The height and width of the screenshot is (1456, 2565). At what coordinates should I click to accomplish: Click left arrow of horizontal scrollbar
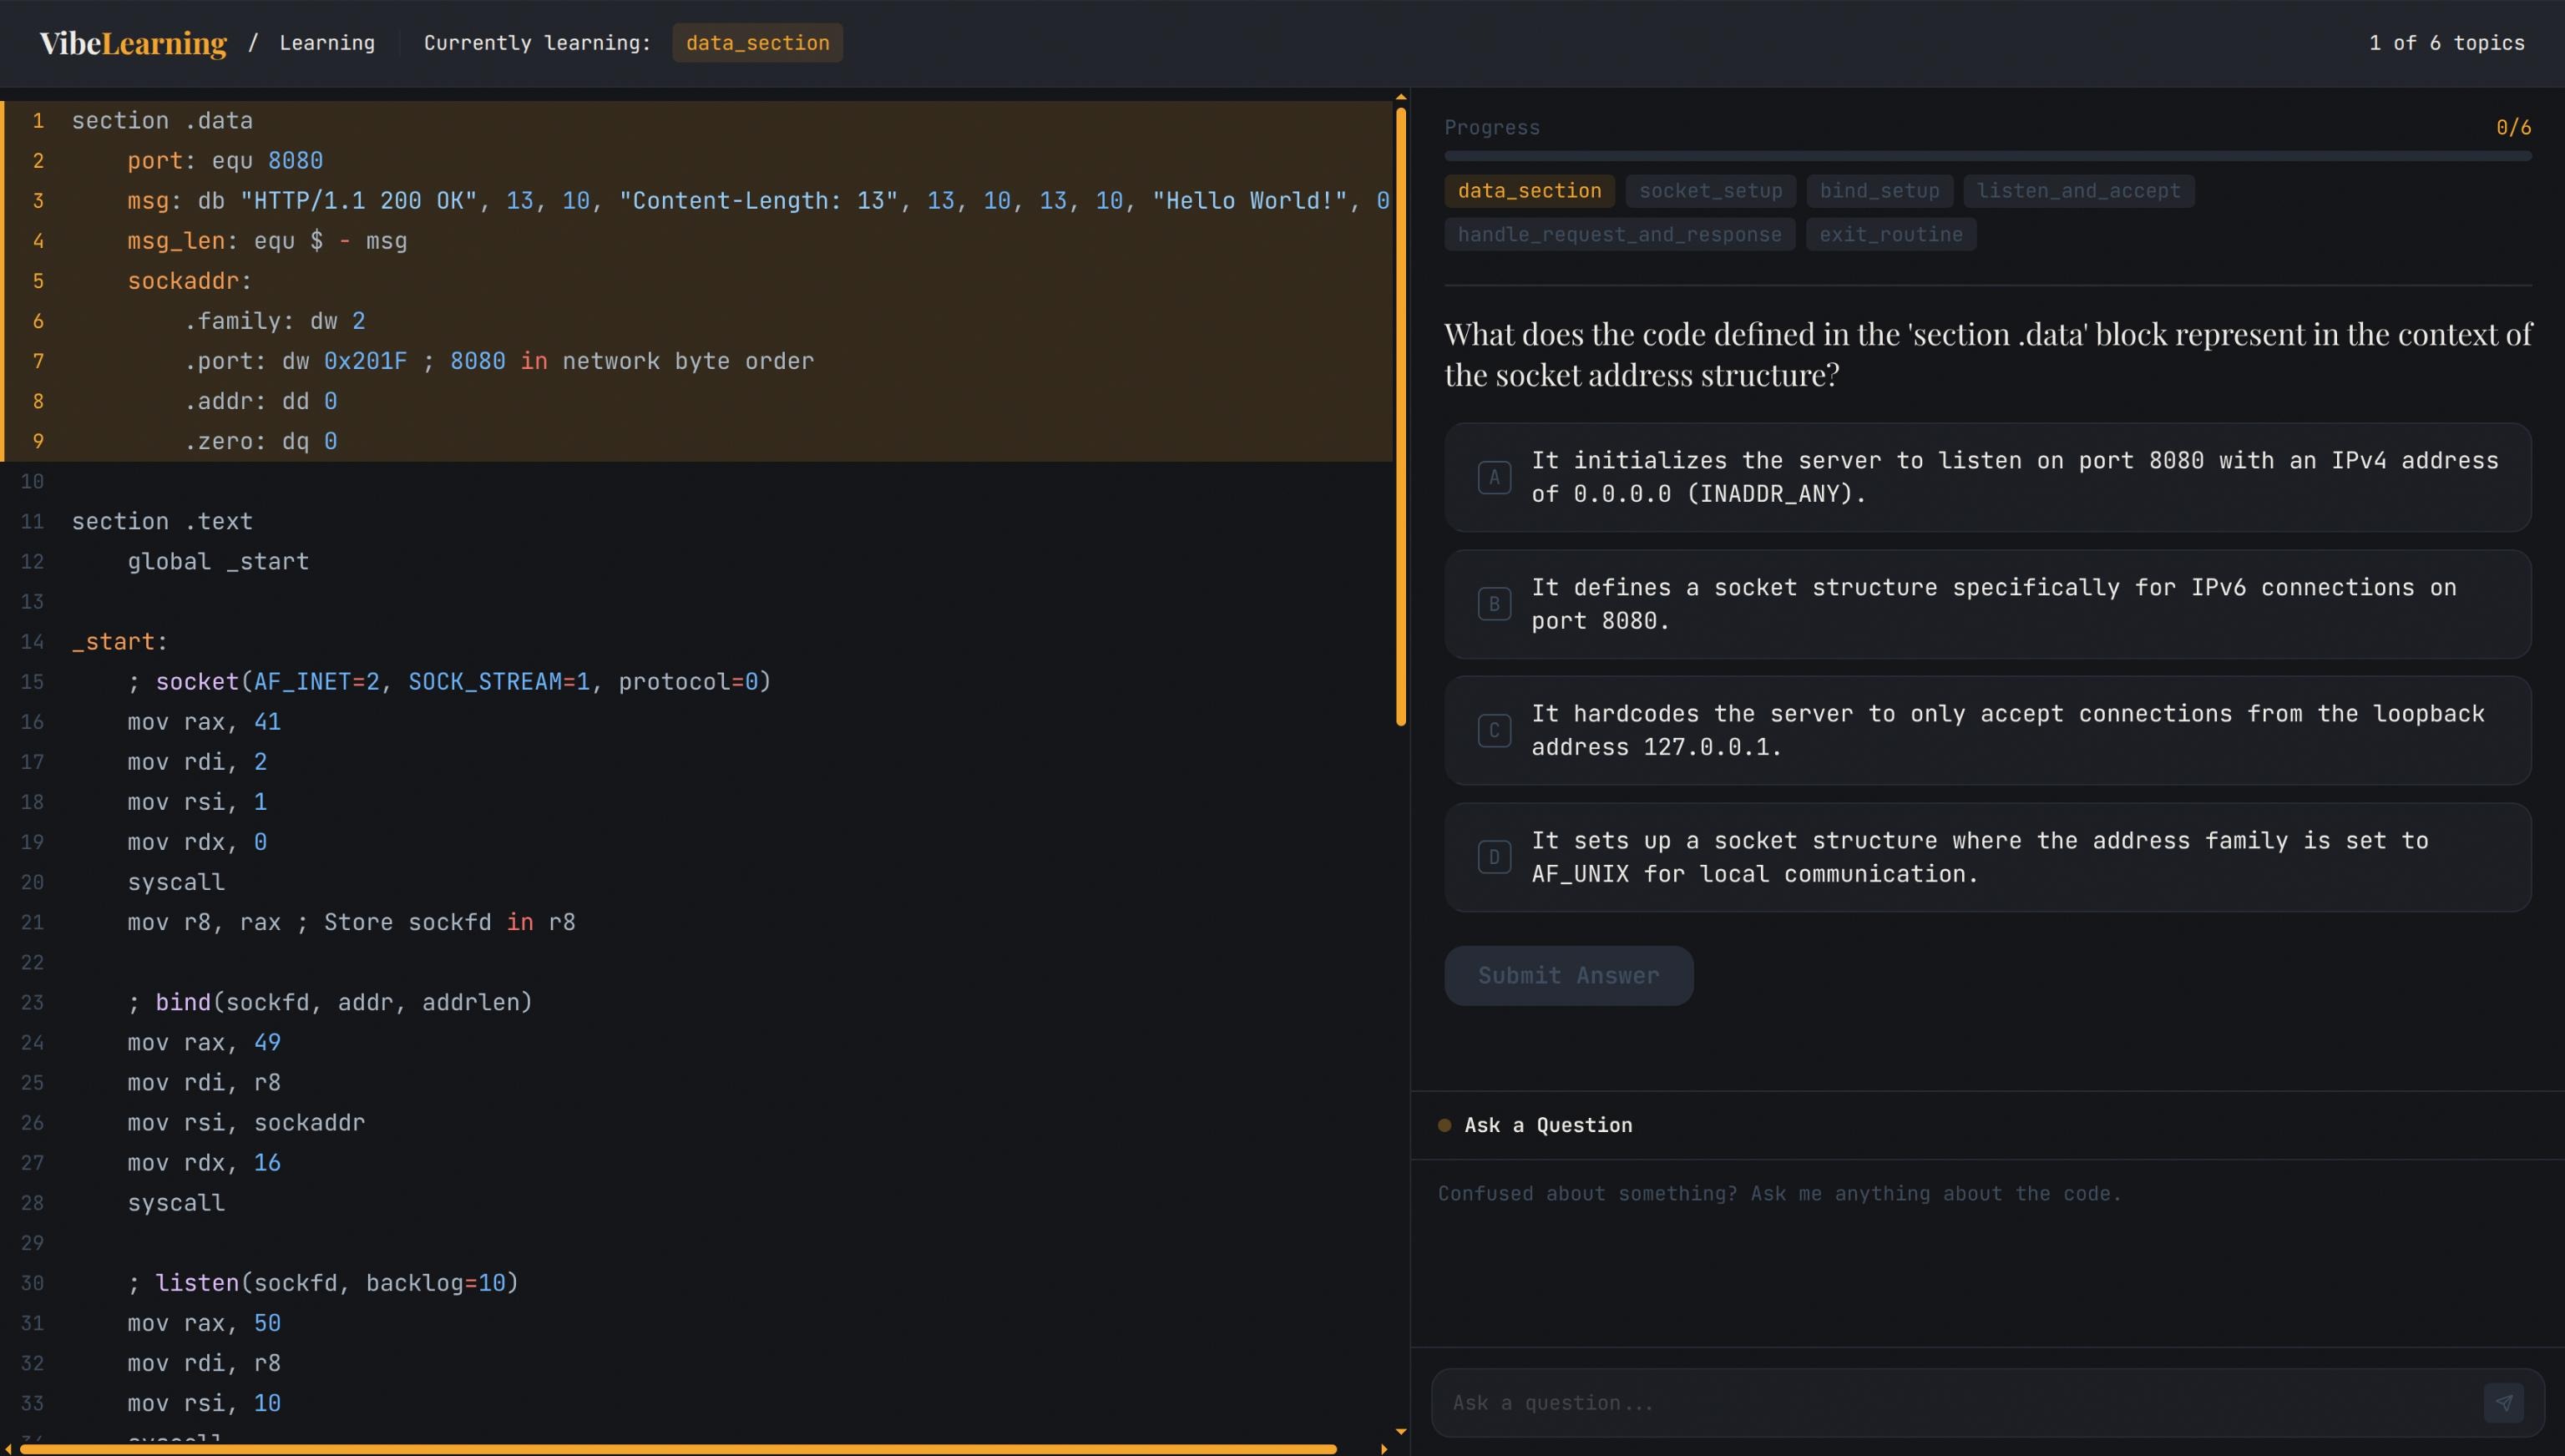[9, 1448]
